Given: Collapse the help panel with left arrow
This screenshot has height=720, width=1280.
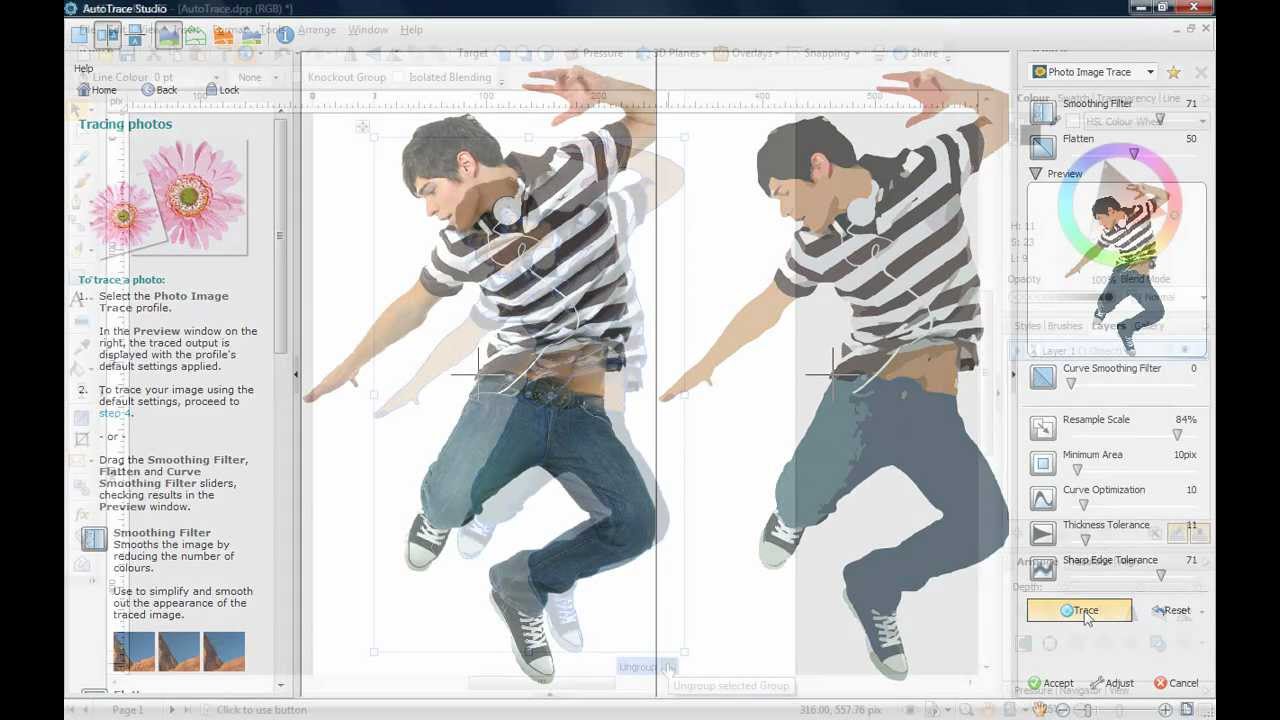Looking at the screenshot, I should [295, 374].
